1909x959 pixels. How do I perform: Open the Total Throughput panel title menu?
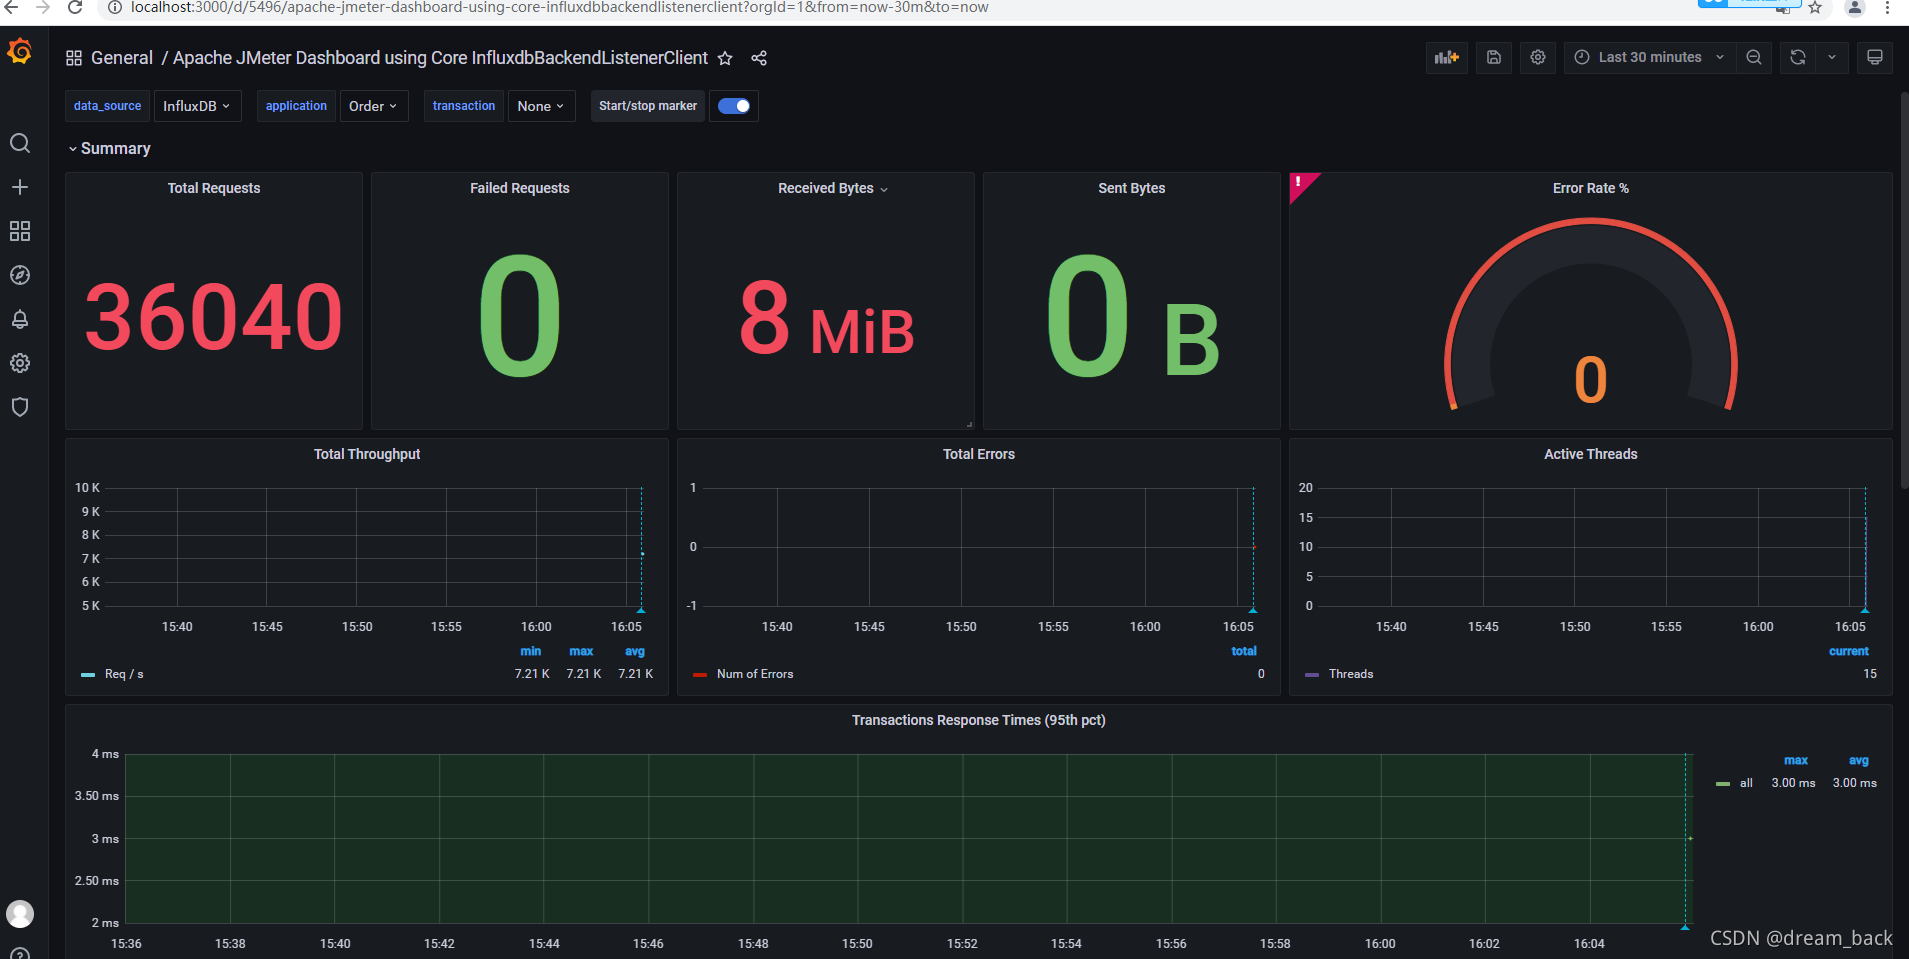[367, 454]
